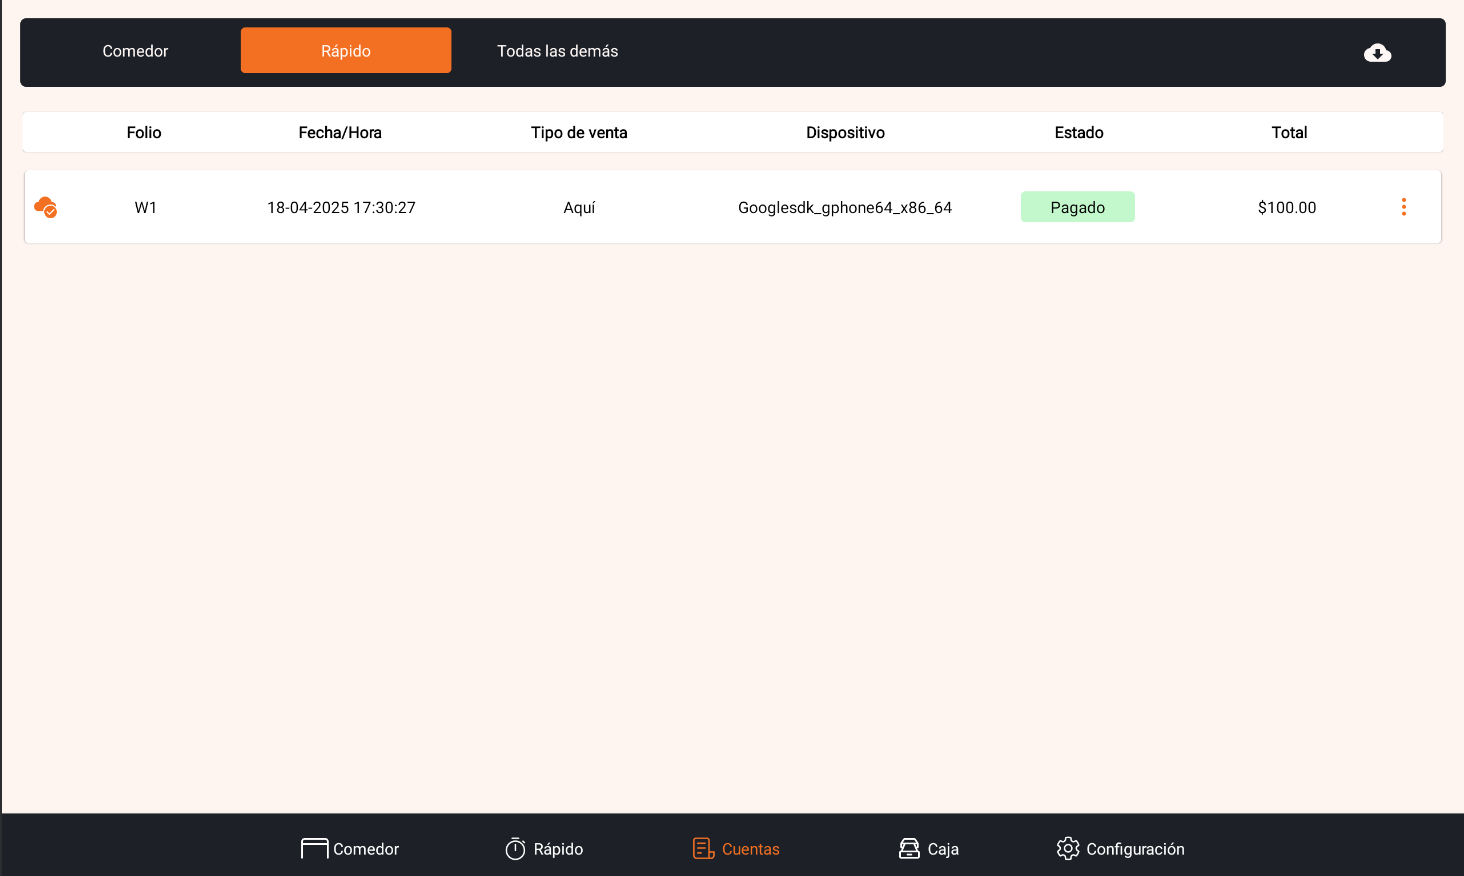Screen dimensions: 1464x876
Task: Go to Rápido label in bottom navigation
Action: (558, 849)
